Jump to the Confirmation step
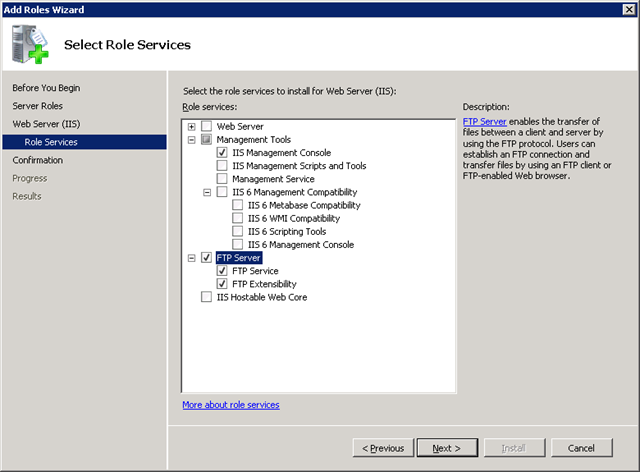 38,160
